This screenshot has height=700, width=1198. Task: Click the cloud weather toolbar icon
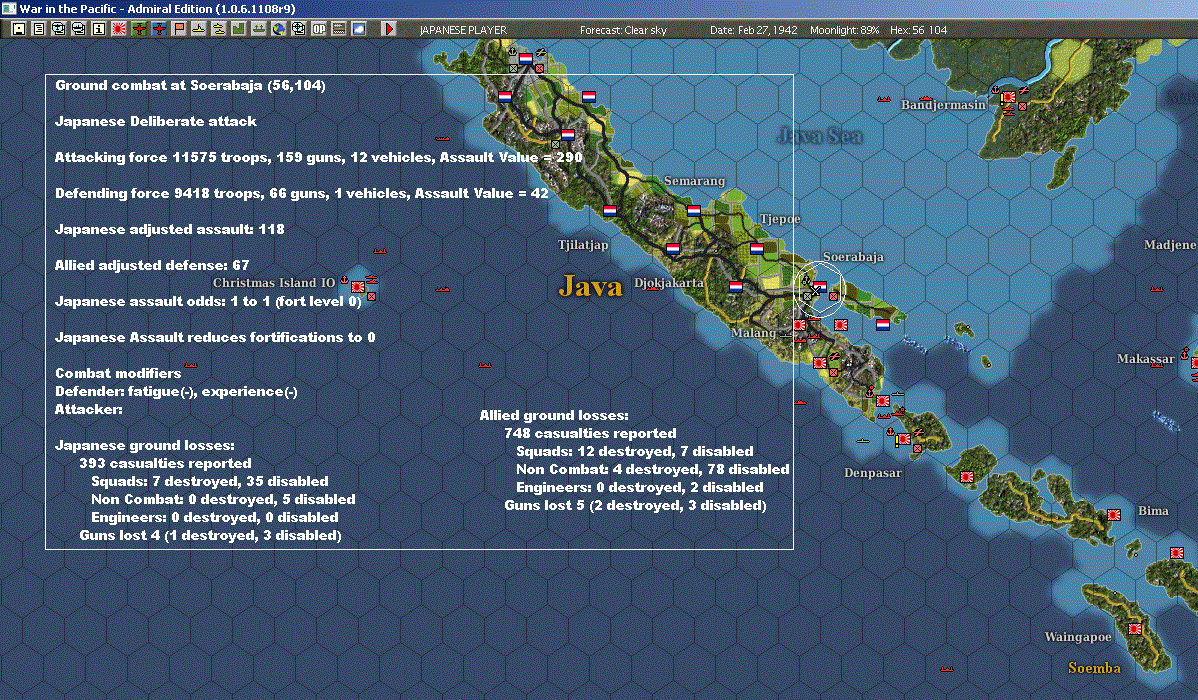click(358, 29)
